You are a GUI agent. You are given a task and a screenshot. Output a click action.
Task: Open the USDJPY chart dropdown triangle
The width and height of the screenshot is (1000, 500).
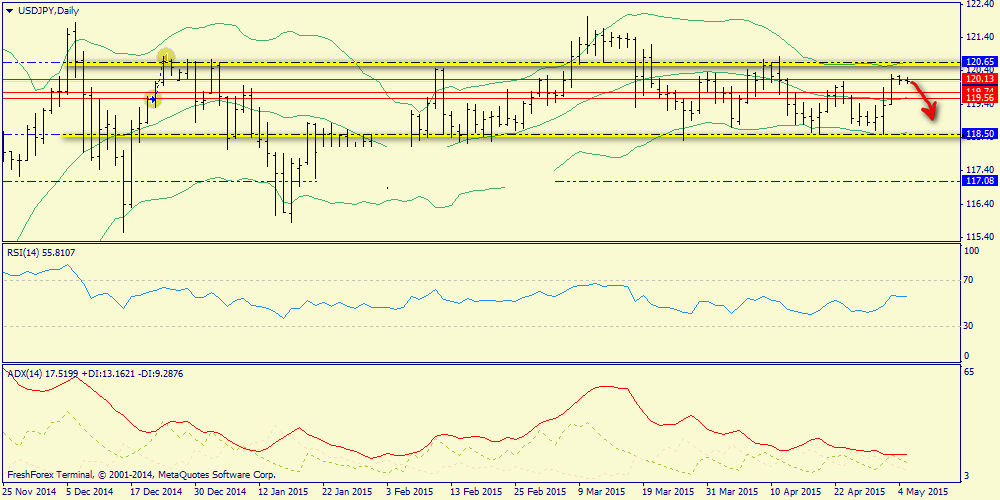[x=8, y=10]
